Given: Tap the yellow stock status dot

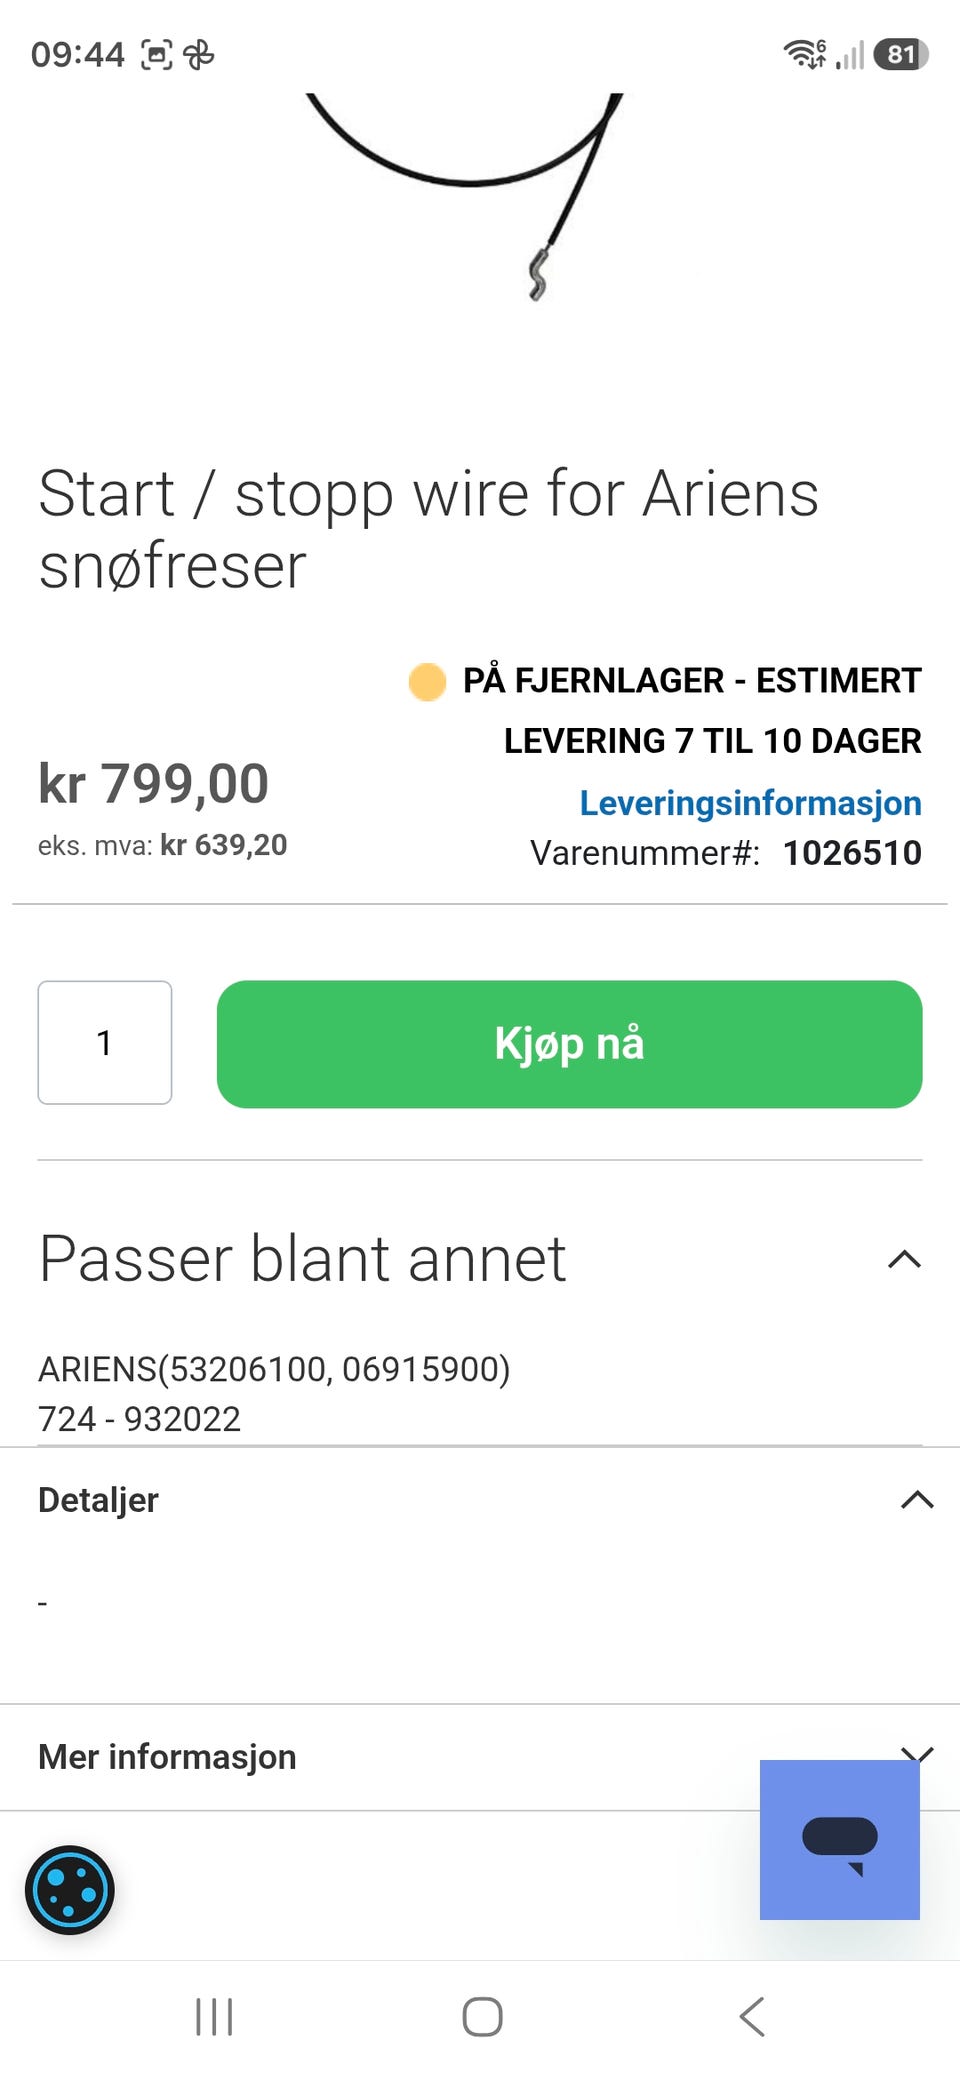Looking at the screenshot, I should coord(427,682).
